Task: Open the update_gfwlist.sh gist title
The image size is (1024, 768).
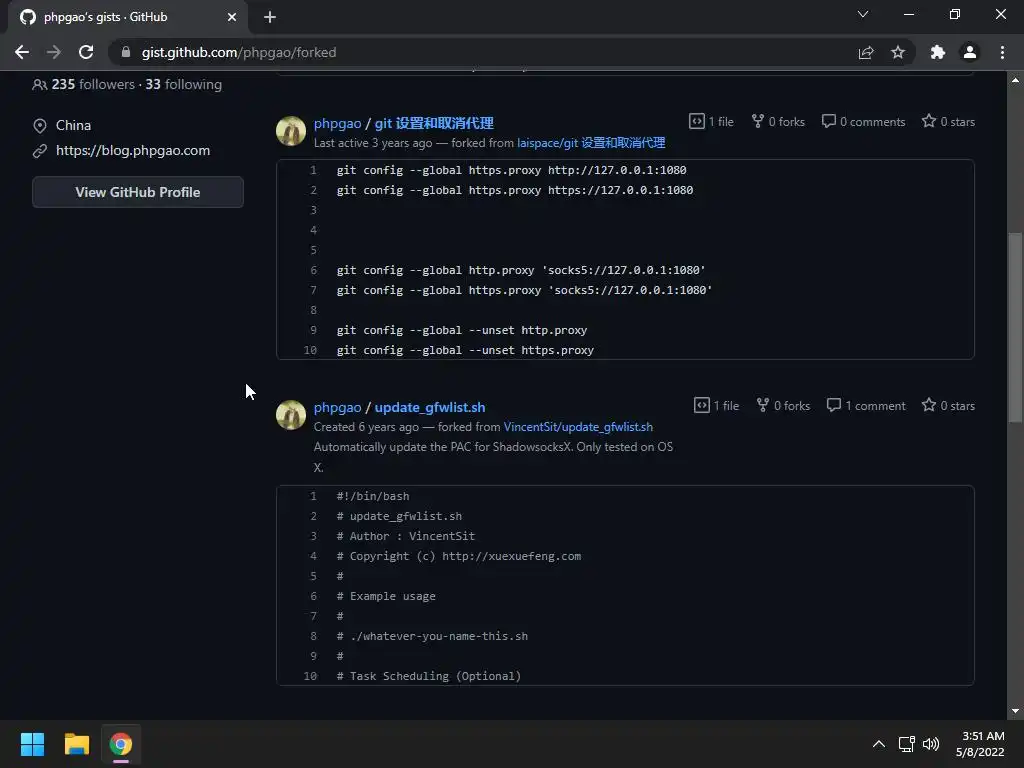Action: click(x=430, y=407)
